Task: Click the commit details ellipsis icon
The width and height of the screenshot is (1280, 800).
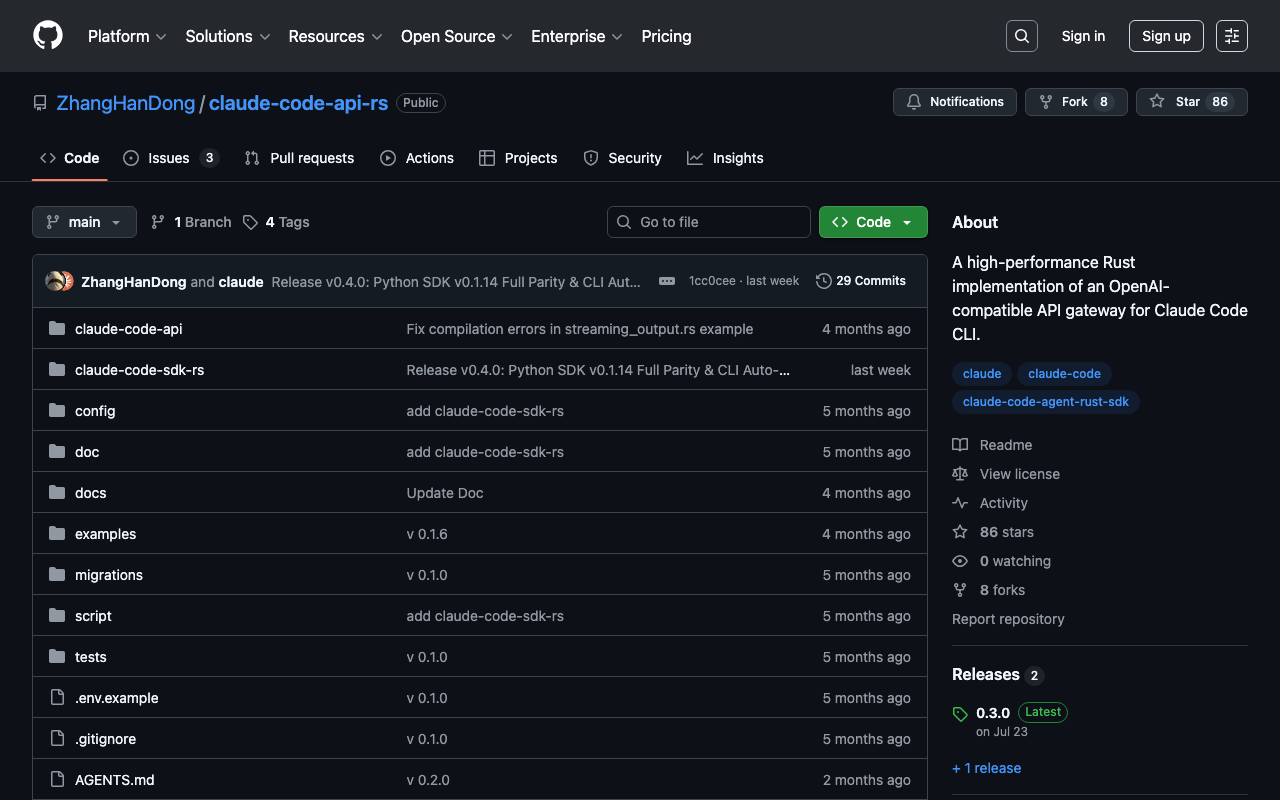Action: (667, 281)
